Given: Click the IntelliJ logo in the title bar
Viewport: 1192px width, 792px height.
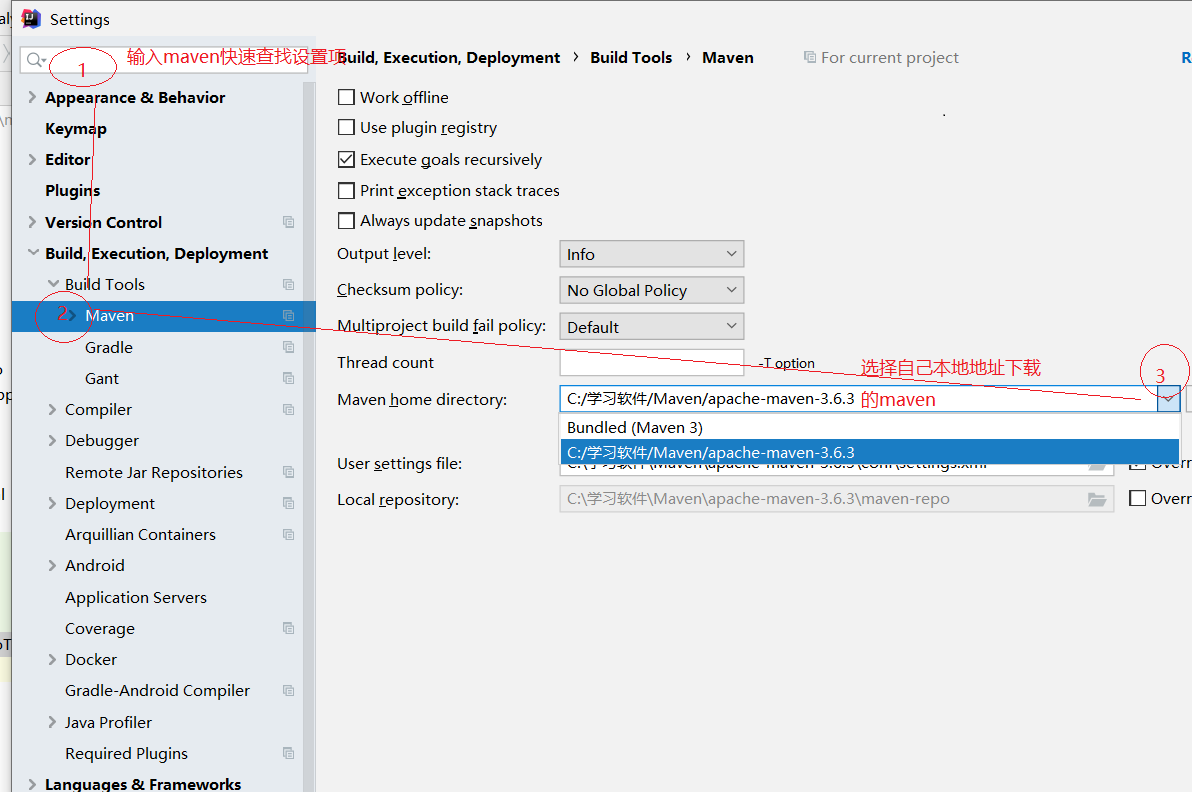Looking at the screenshot, I should [30, 19].
